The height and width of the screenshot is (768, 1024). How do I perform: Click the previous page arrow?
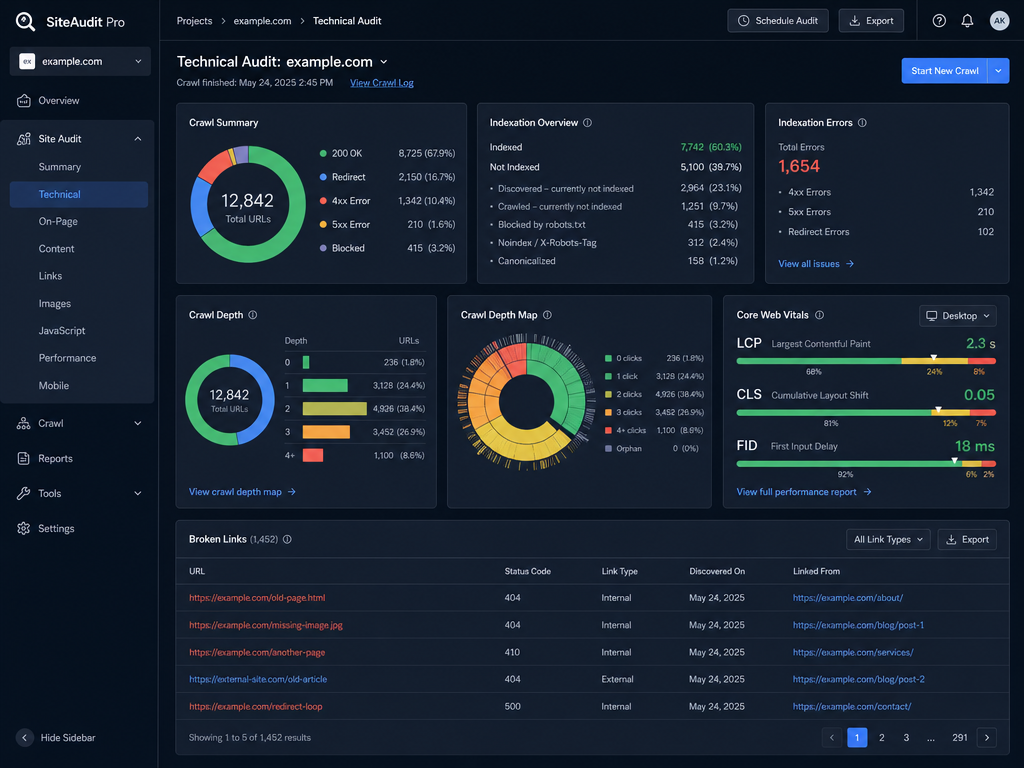[x=832, y=737]
